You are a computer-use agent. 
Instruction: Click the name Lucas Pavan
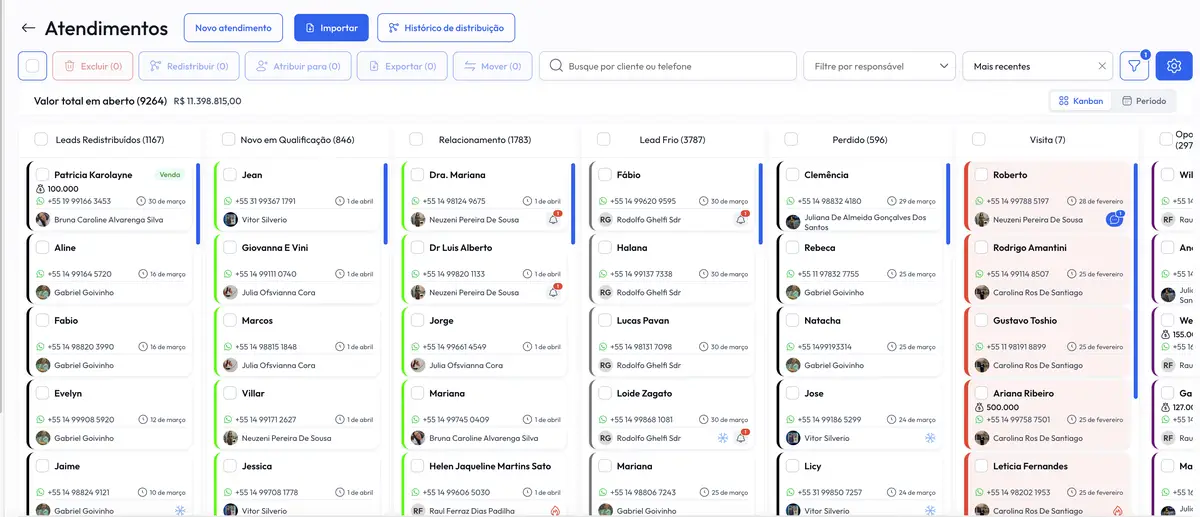pos(643,321)
